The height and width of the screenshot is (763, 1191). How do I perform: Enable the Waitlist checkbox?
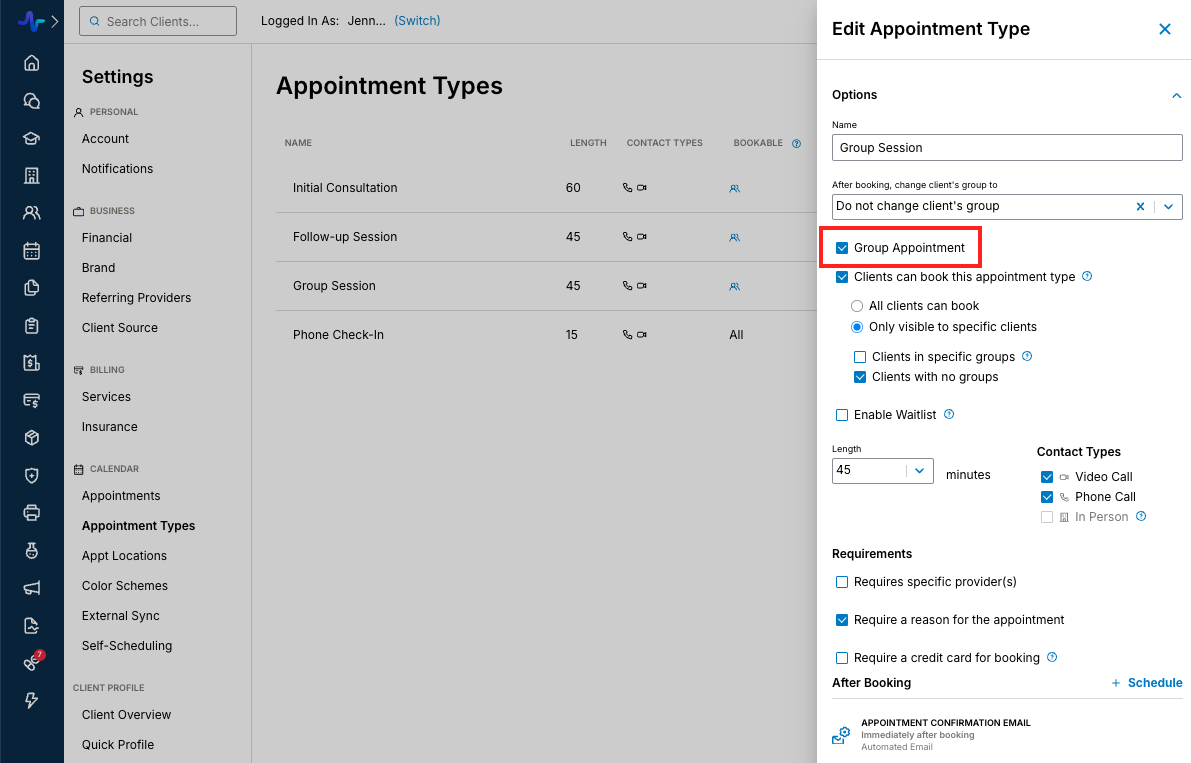[x=842, y=415]
